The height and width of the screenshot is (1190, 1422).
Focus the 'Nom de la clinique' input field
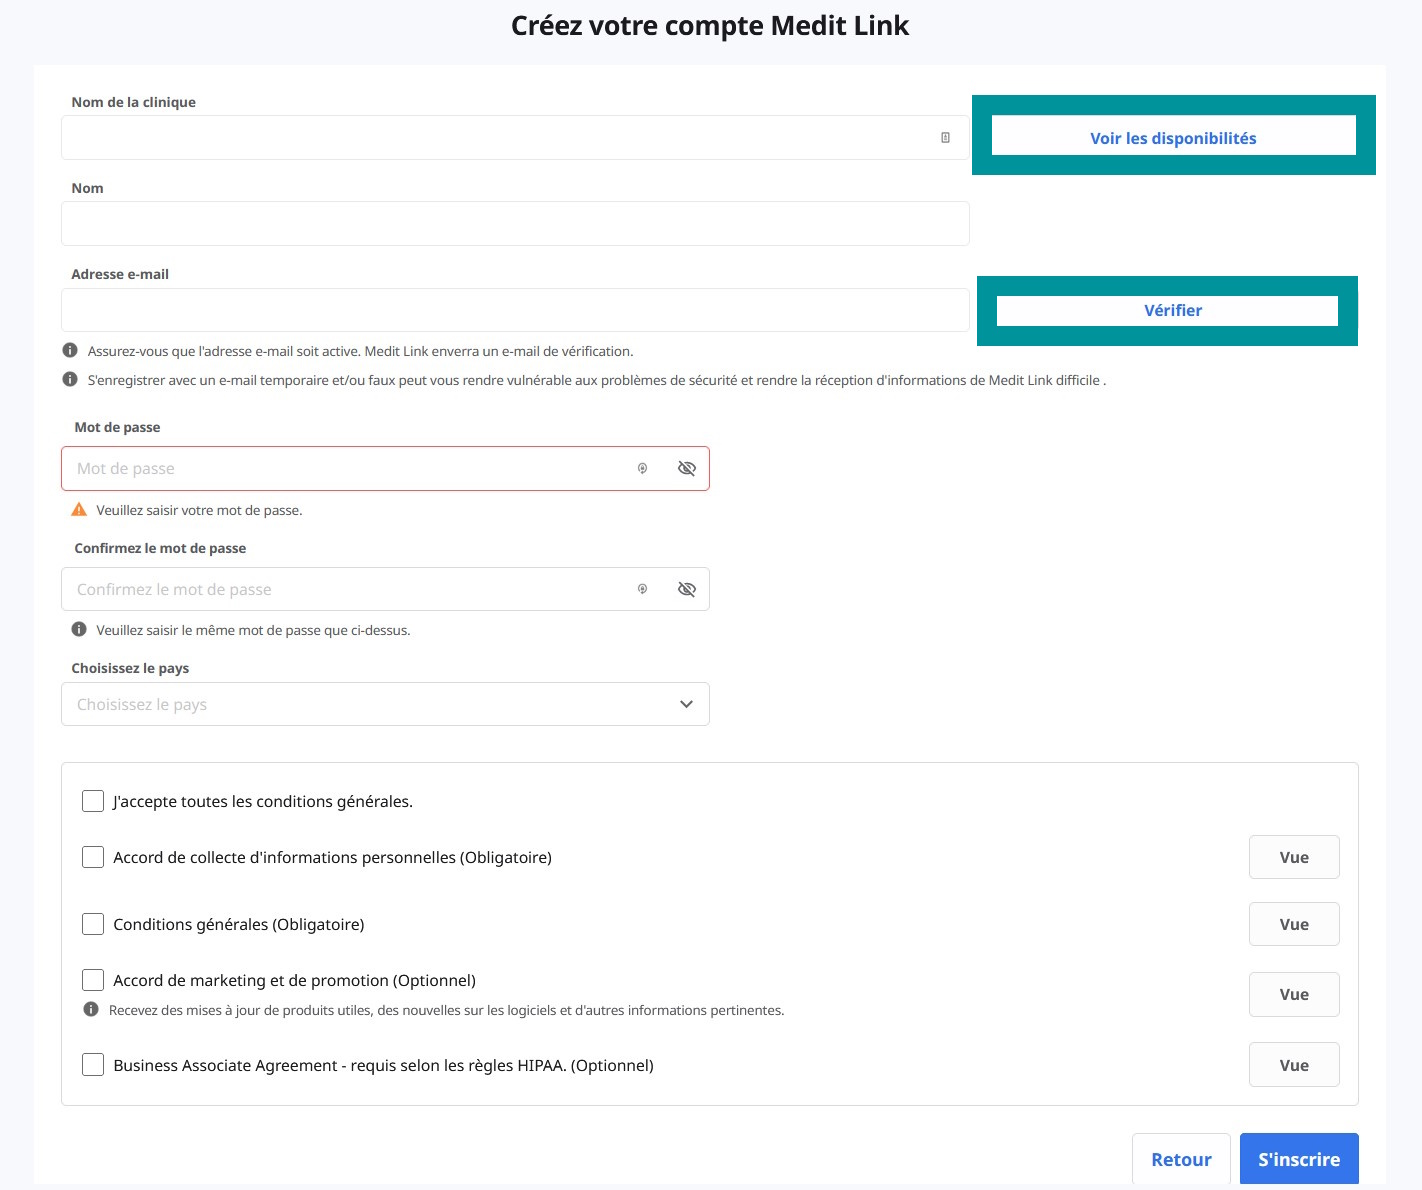pyautogui.click(x=515, y=138)
